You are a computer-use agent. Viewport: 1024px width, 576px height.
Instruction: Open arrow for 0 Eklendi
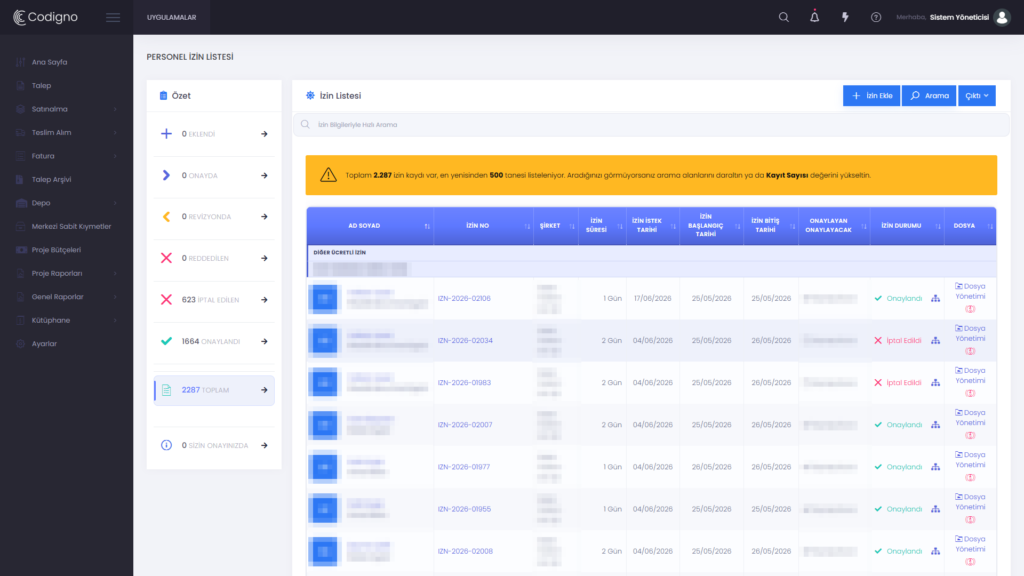(x=264, y=134)
